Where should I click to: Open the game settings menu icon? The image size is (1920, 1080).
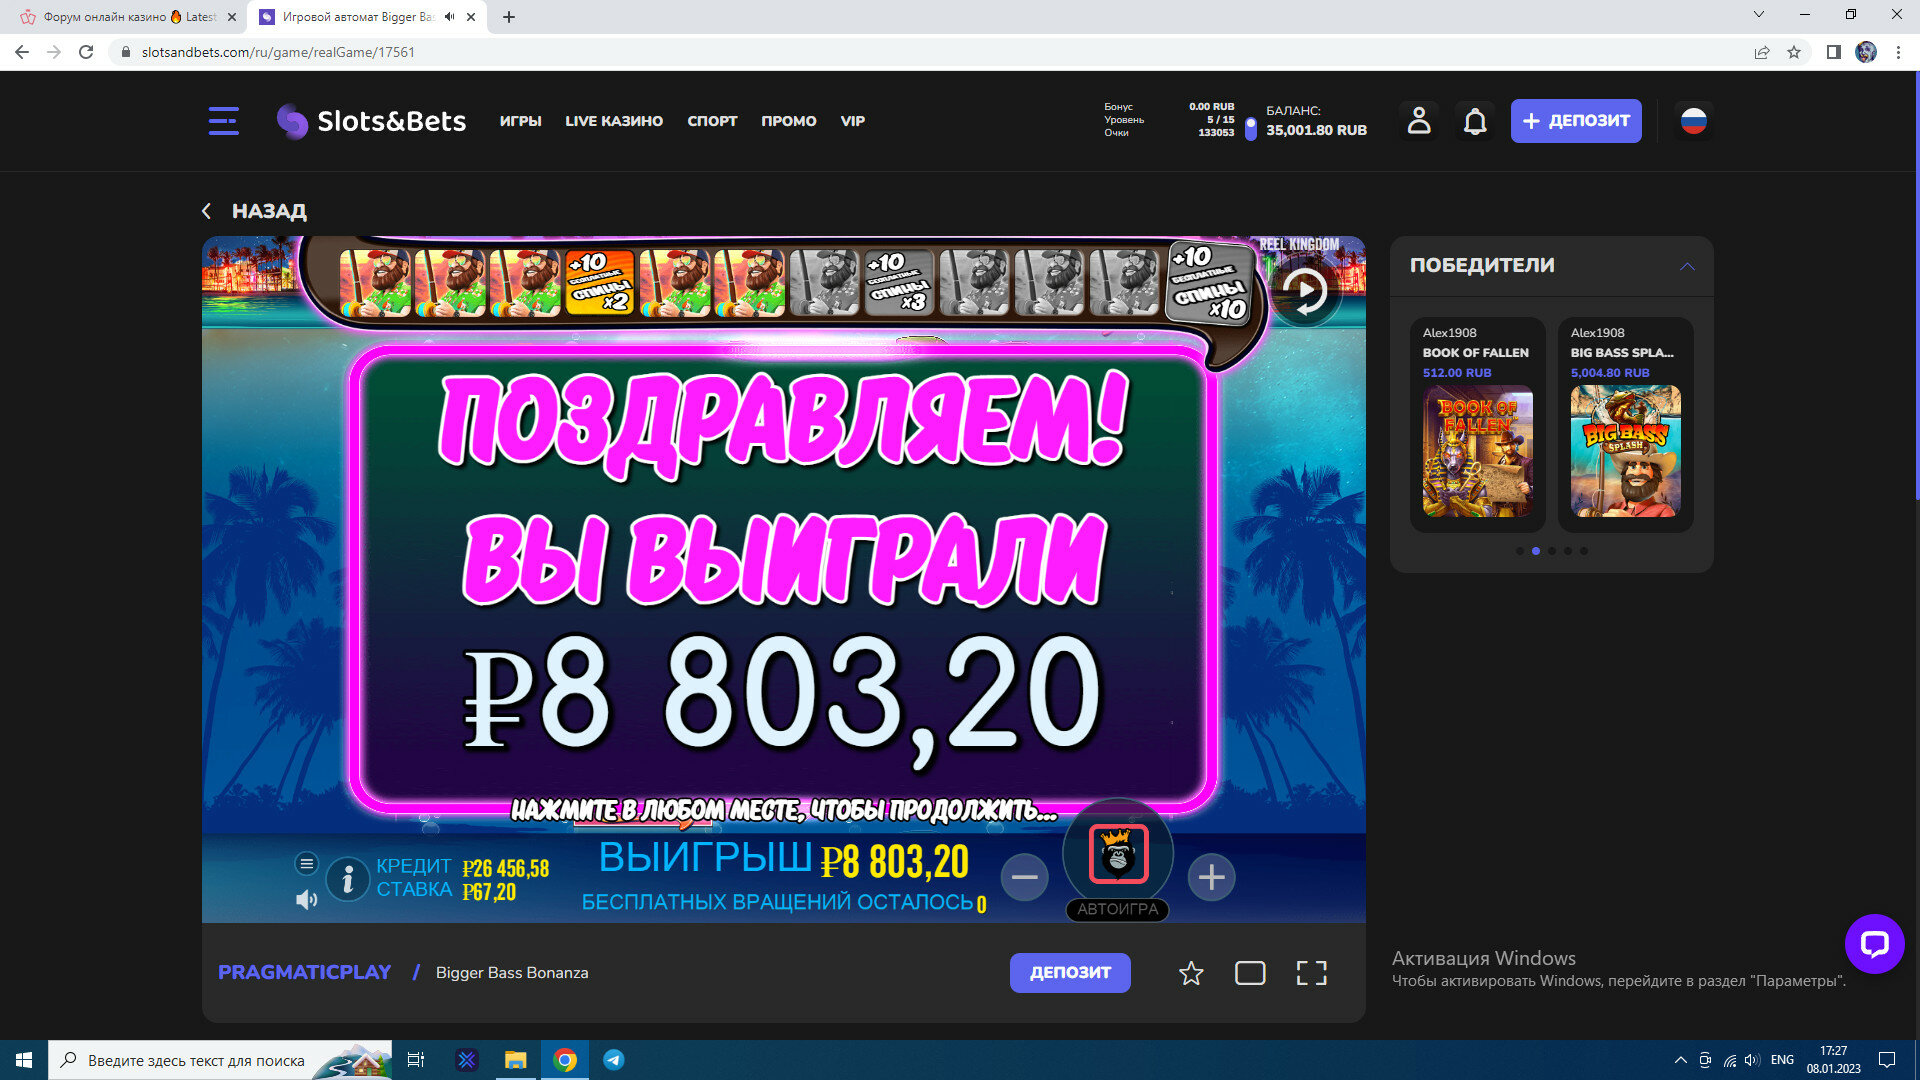click(306, 863)
